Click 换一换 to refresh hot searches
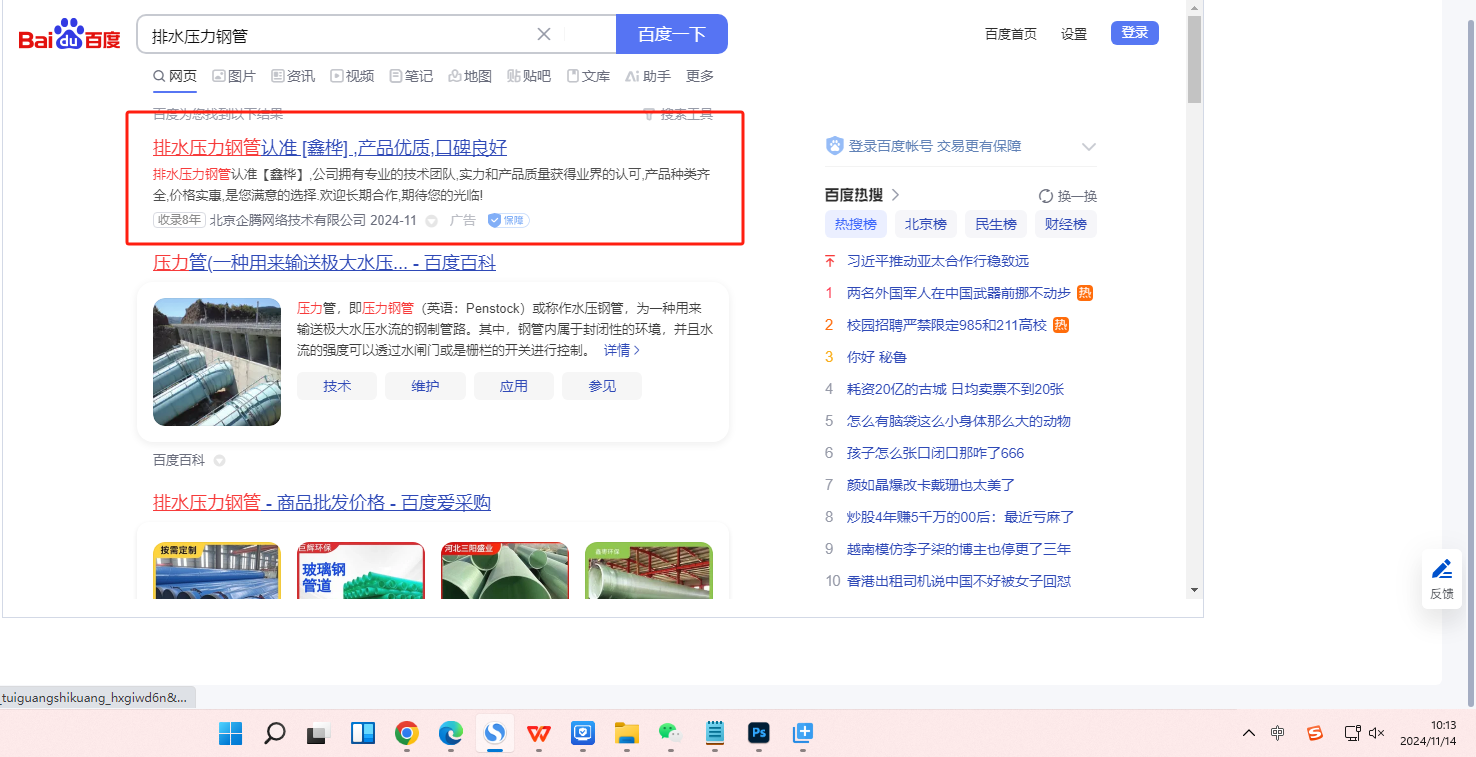This screenshot has width=1476, height=757. pos(1068,196)
